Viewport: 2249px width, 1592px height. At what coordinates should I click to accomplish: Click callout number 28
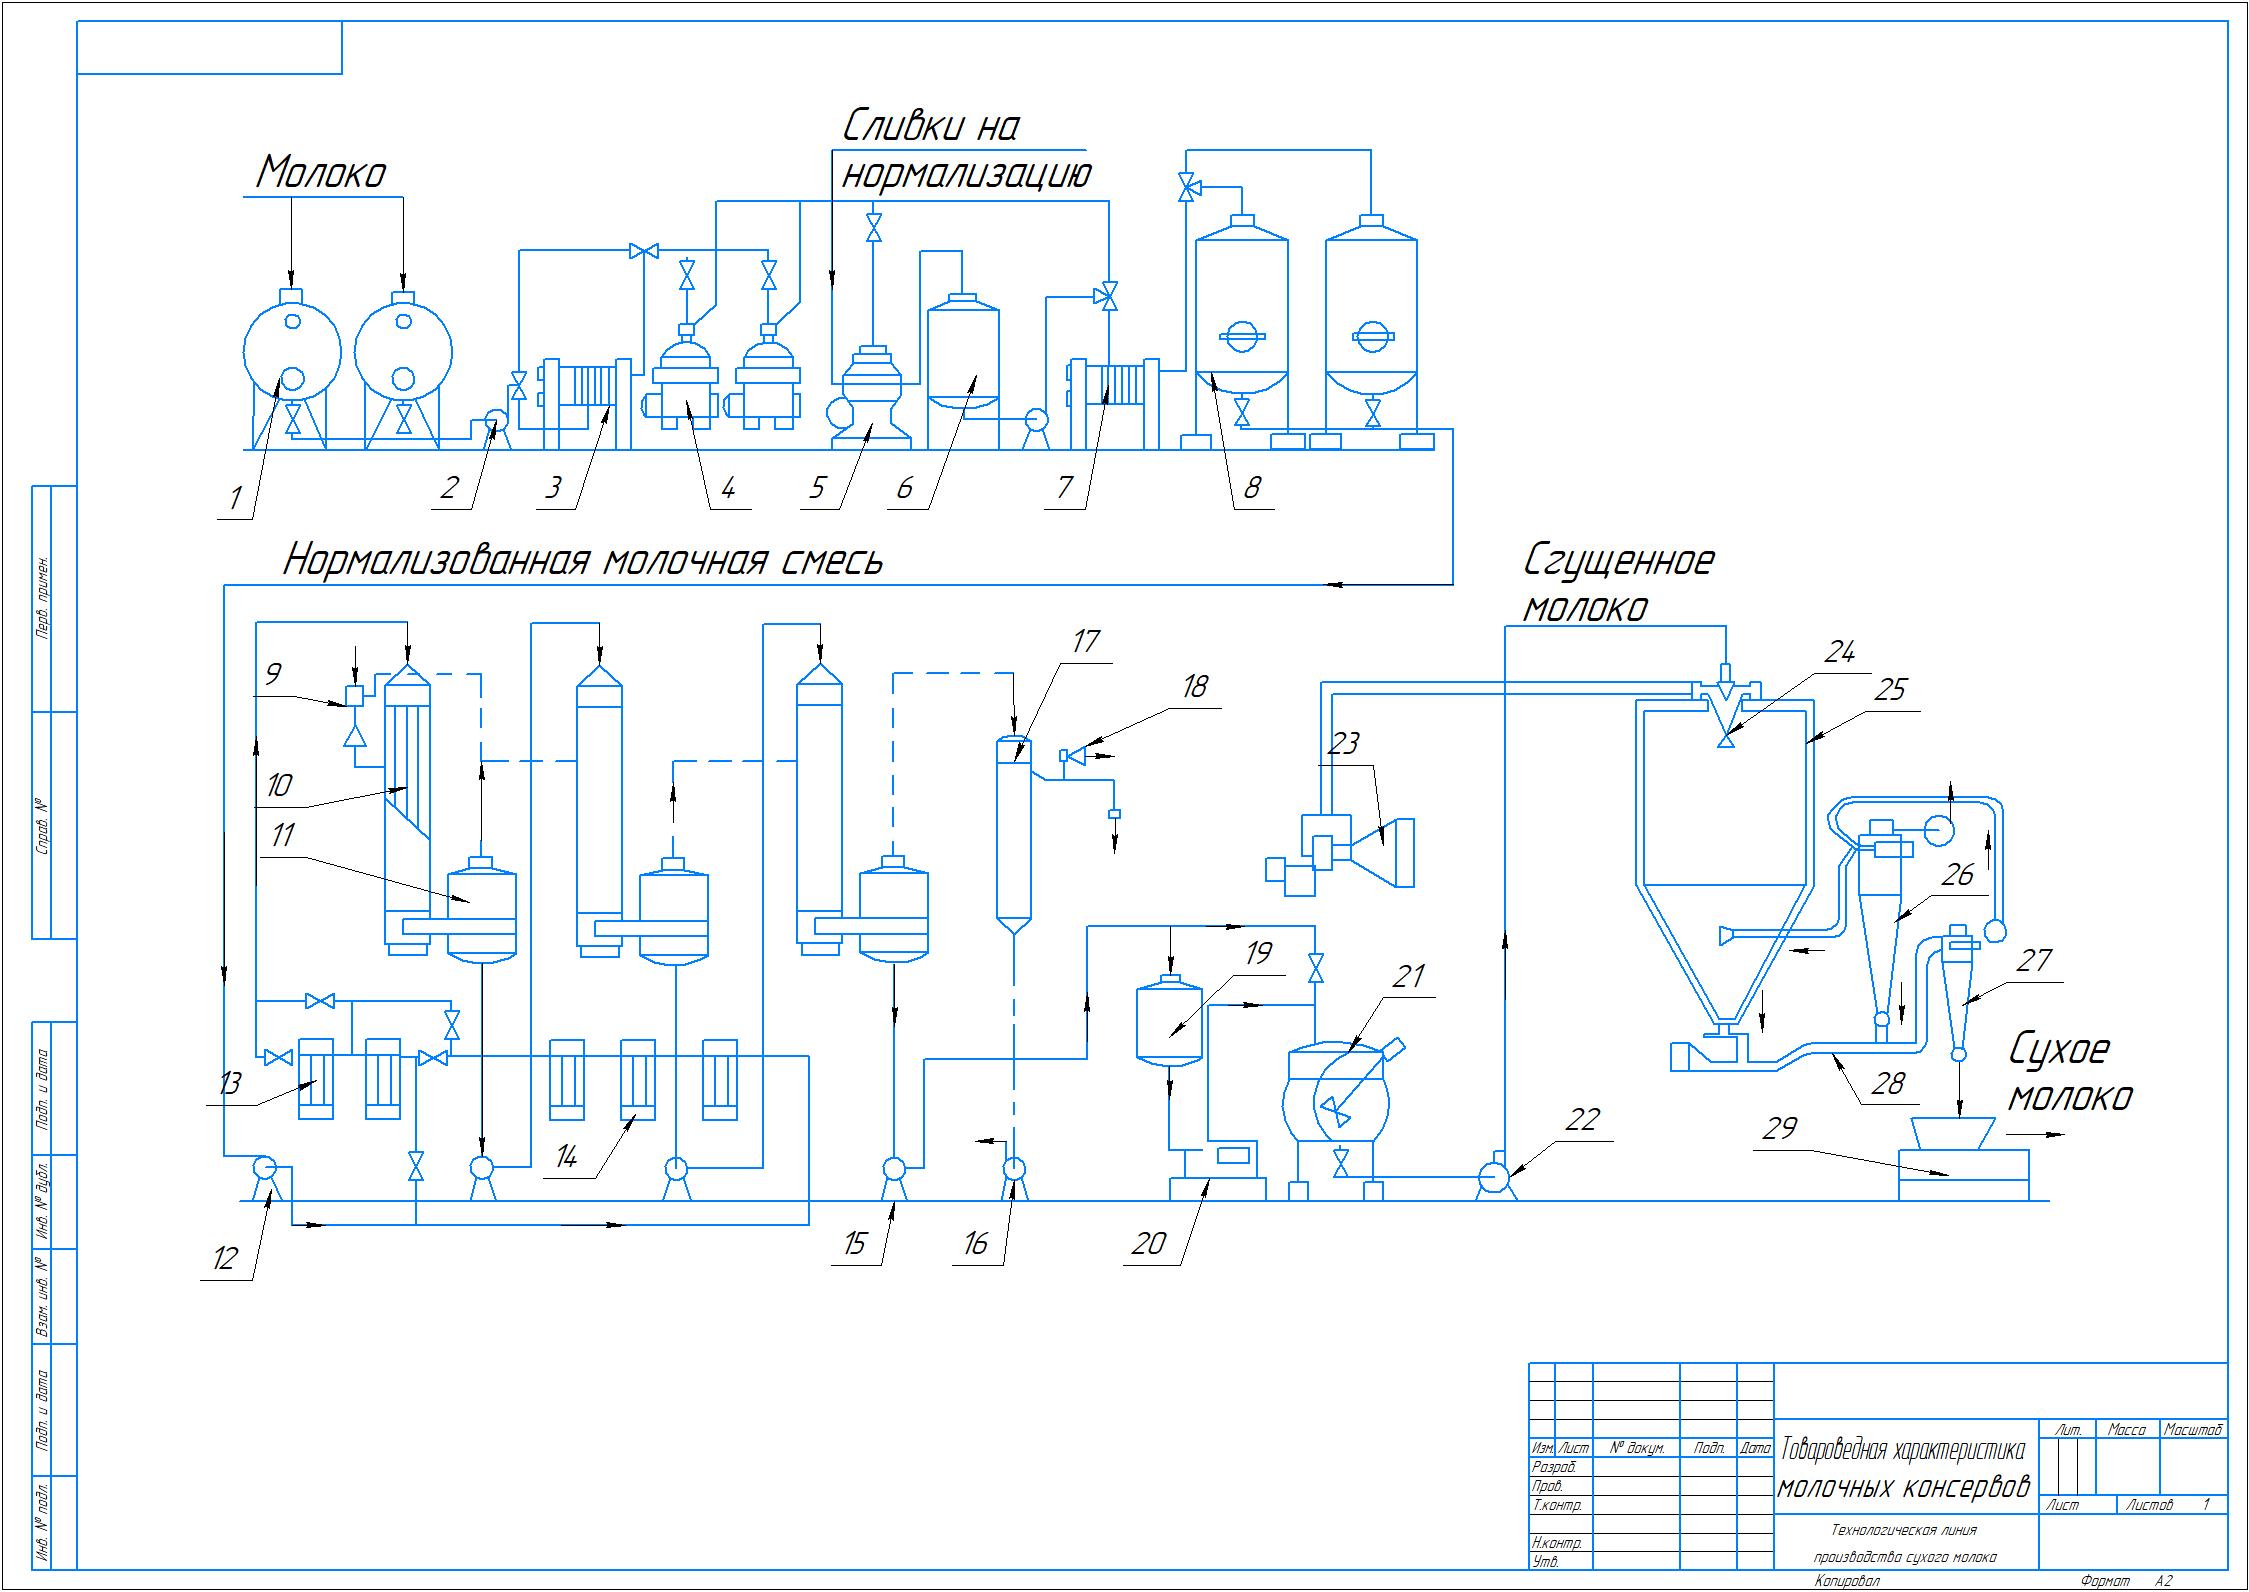[x=1887, y=1082]
